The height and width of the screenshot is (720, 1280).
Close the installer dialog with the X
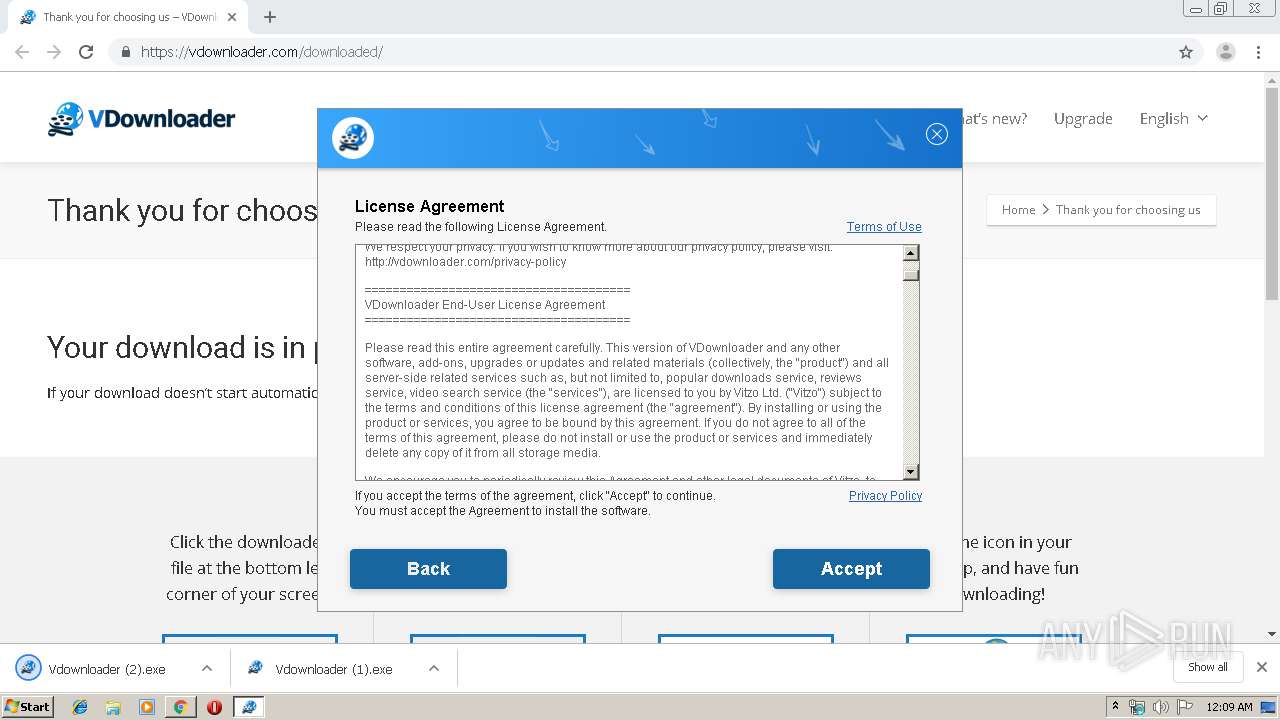click(936, 134)
